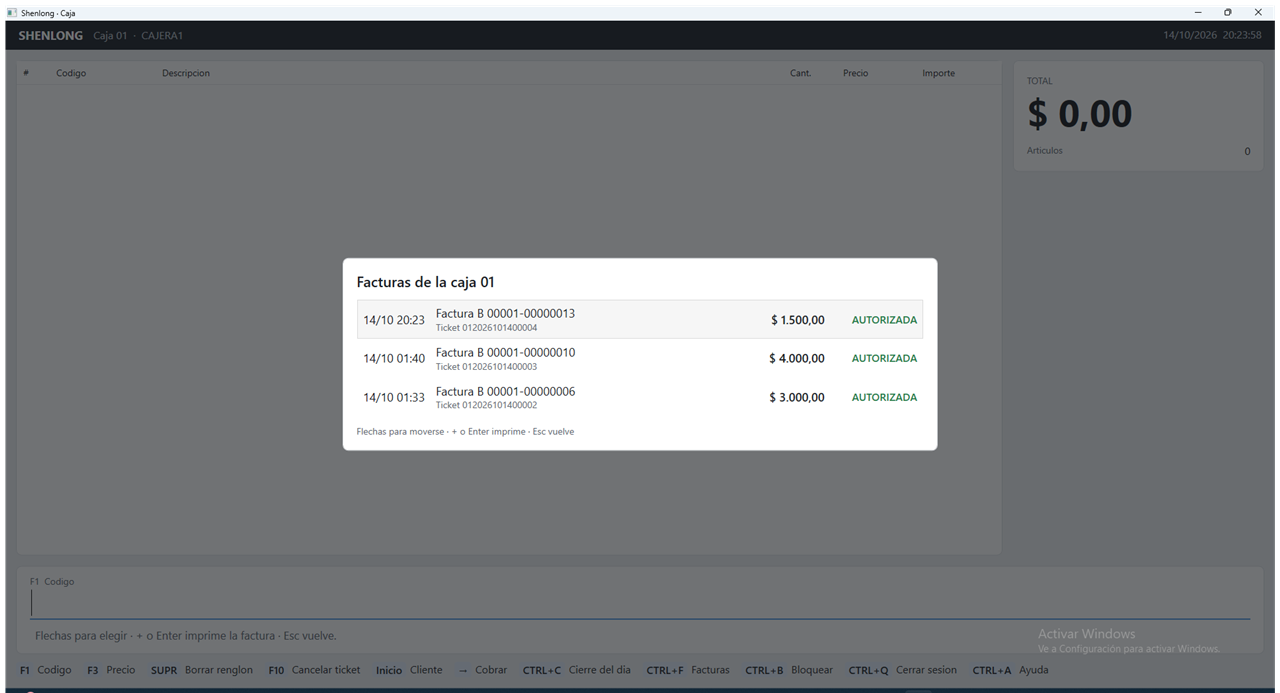This screenshot has height=693, width=1280.
Task: Select invoice Factura B 00001-00000006
Action: click(x=640, y=398)
